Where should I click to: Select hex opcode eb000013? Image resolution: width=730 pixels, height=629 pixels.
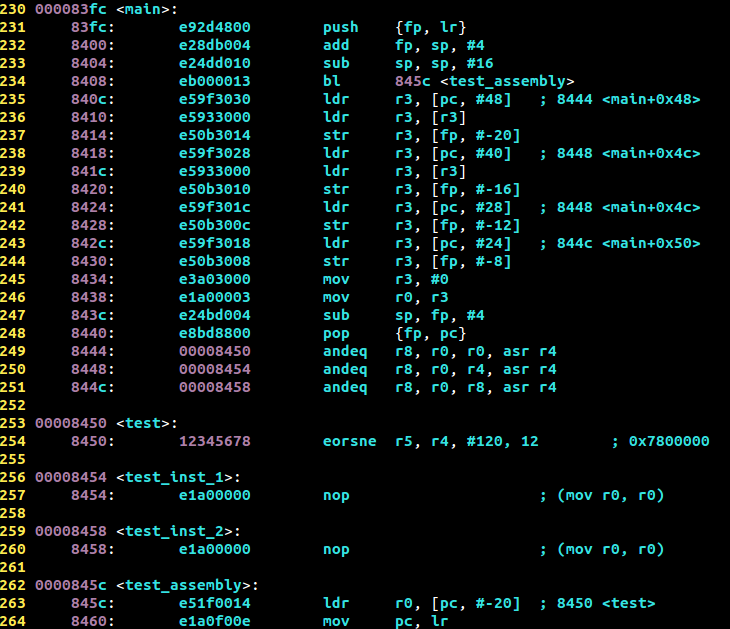coord(215,81)
